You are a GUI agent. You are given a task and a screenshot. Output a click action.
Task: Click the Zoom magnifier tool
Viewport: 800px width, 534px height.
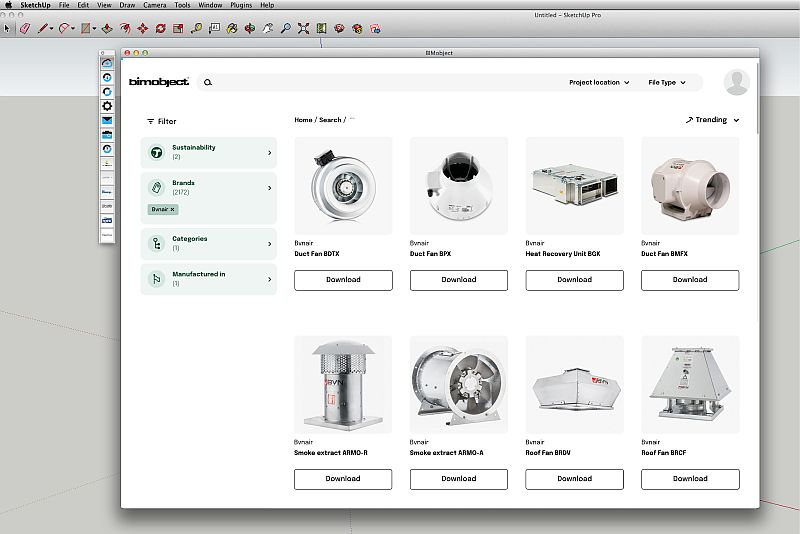[286, 29]
